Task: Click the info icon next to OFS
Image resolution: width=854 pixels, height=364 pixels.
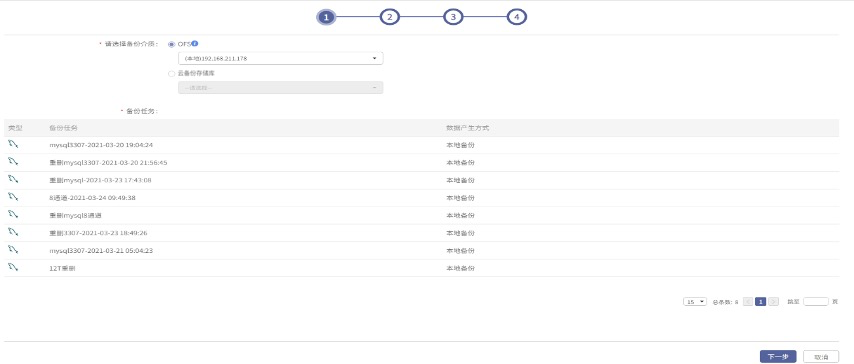Action: (195, 44)
